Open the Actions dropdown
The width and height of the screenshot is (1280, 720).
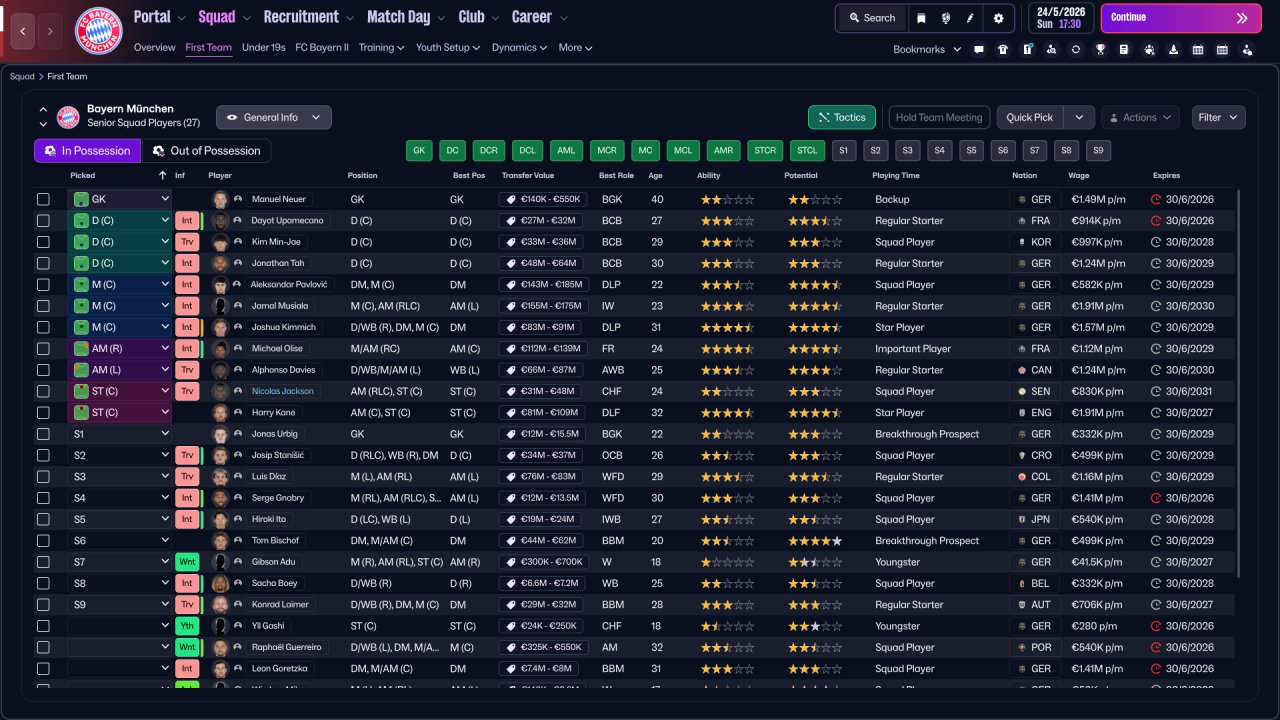tap(1140, 117)
